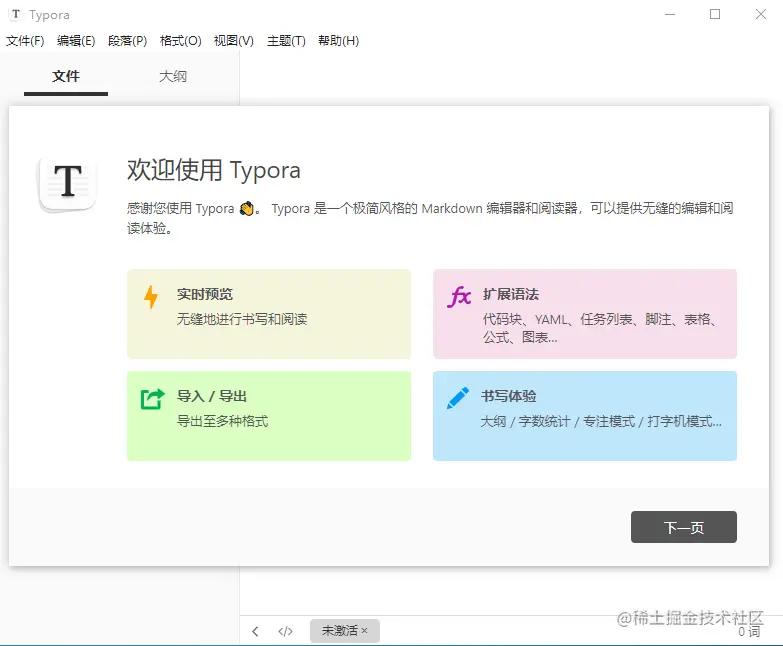Viewport: 783px width, 646px height.
Task: Click the green export 导入/导出 icon
Action: click(x=152, y=399)
